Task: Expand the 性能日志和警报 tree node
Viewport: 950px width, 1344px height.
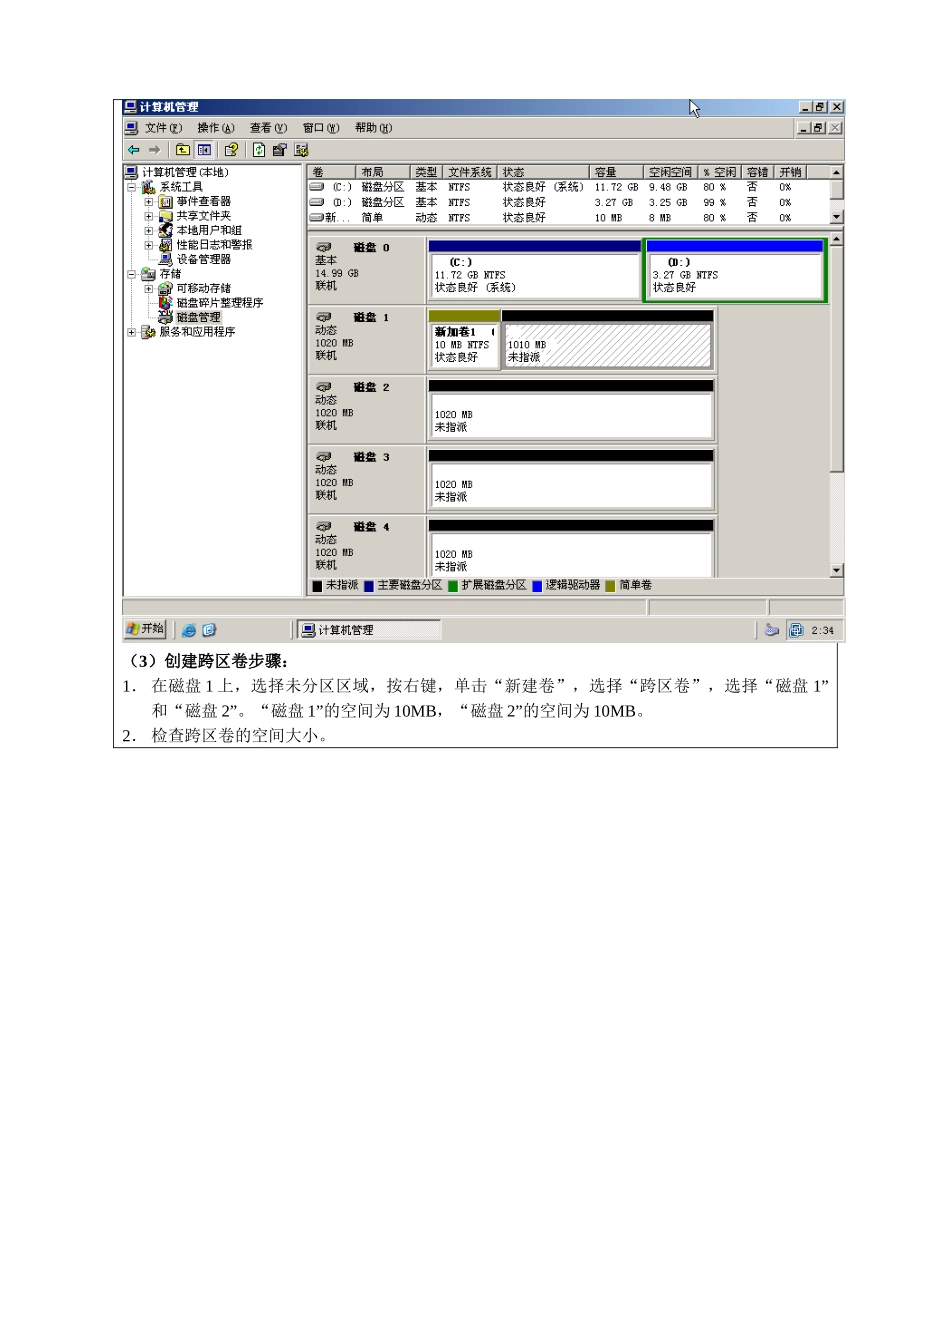Action: coord(149,245)
